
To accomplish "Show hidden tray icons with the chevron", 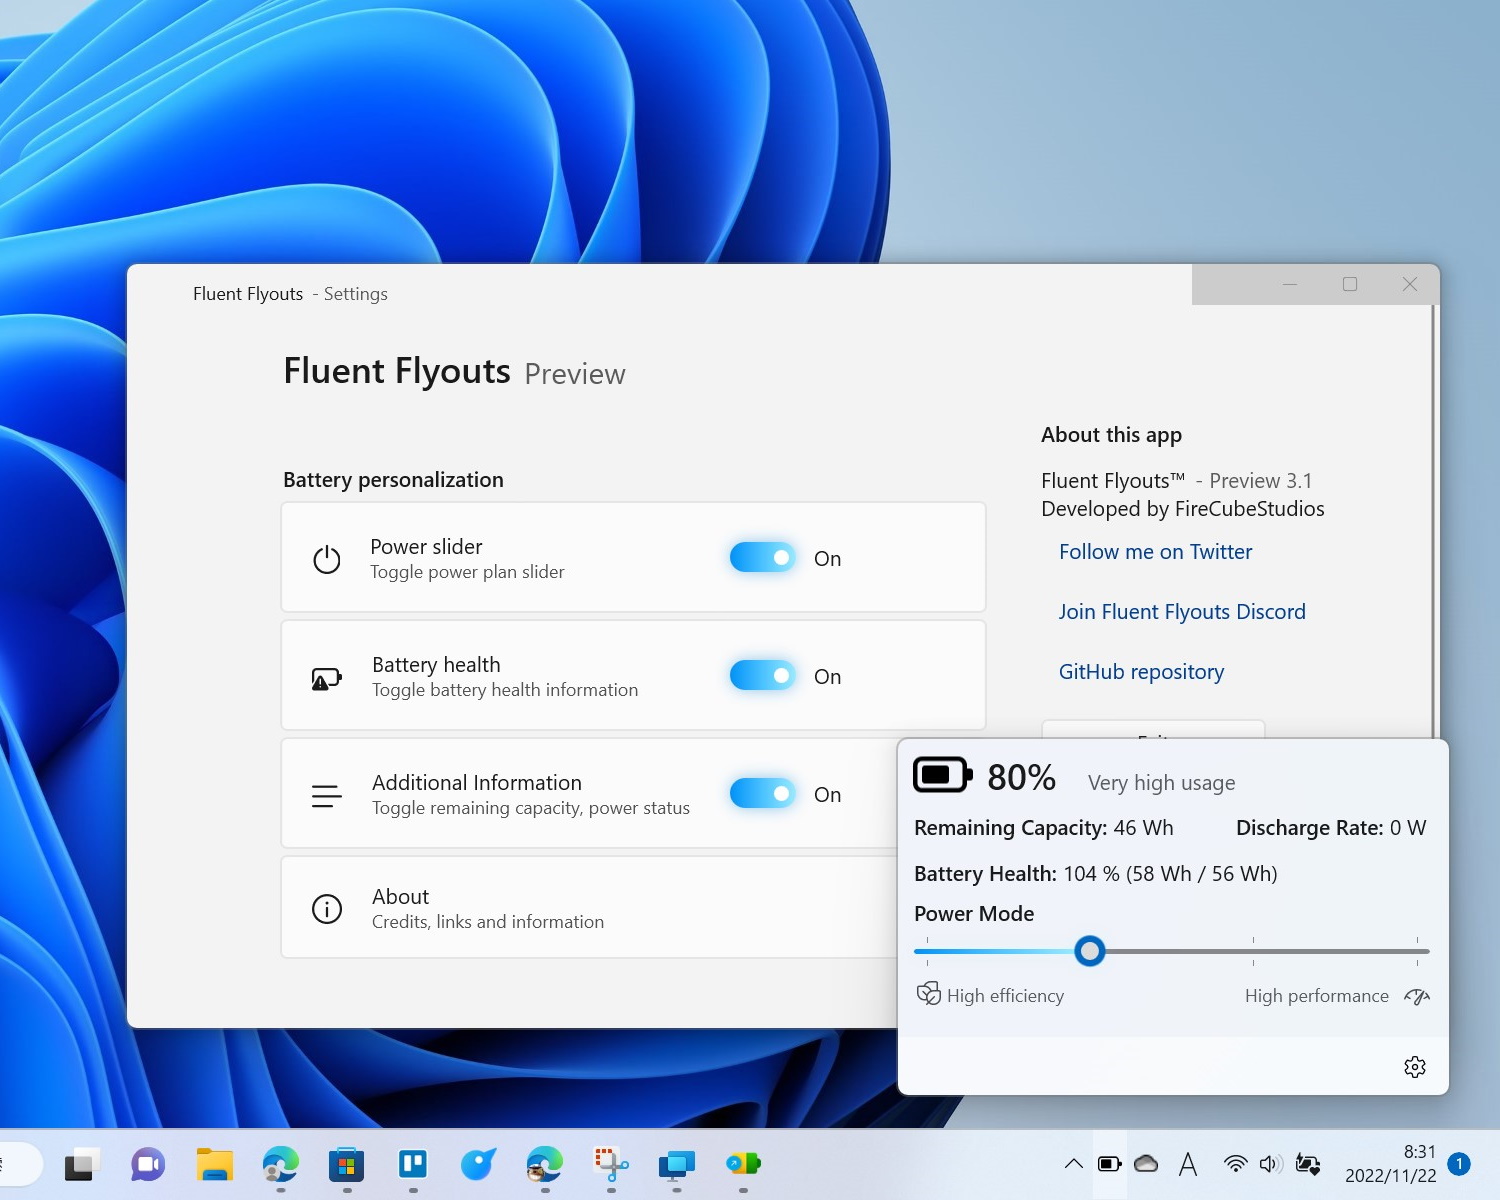I will coord(1074,1164).
